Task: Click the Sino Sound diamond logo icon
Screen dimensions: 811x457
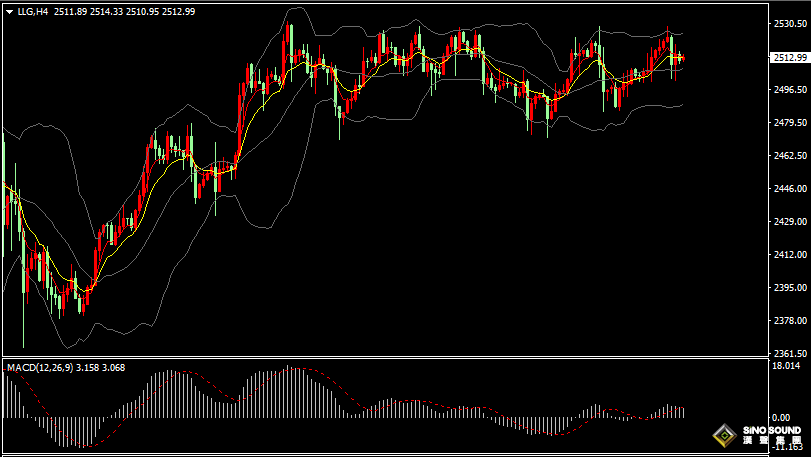Action: [725, 436]
